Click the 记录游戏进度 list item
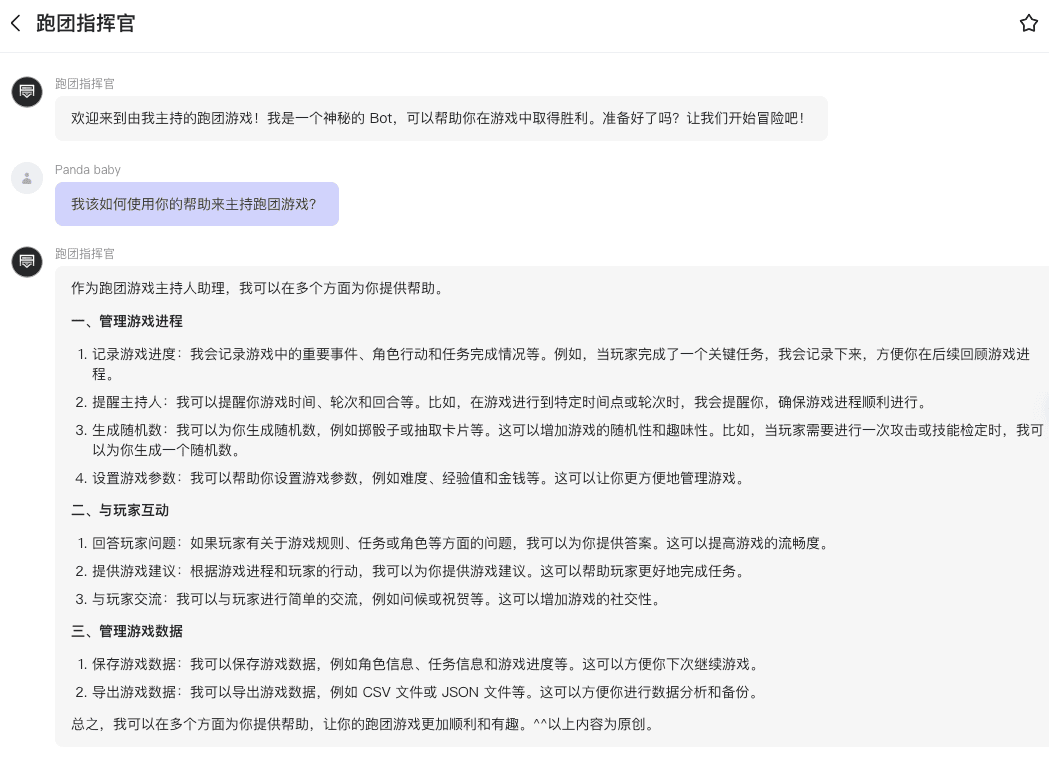The height and width of the screenshot is (763, 1049). pyautogui.click(x=560, y=355)
